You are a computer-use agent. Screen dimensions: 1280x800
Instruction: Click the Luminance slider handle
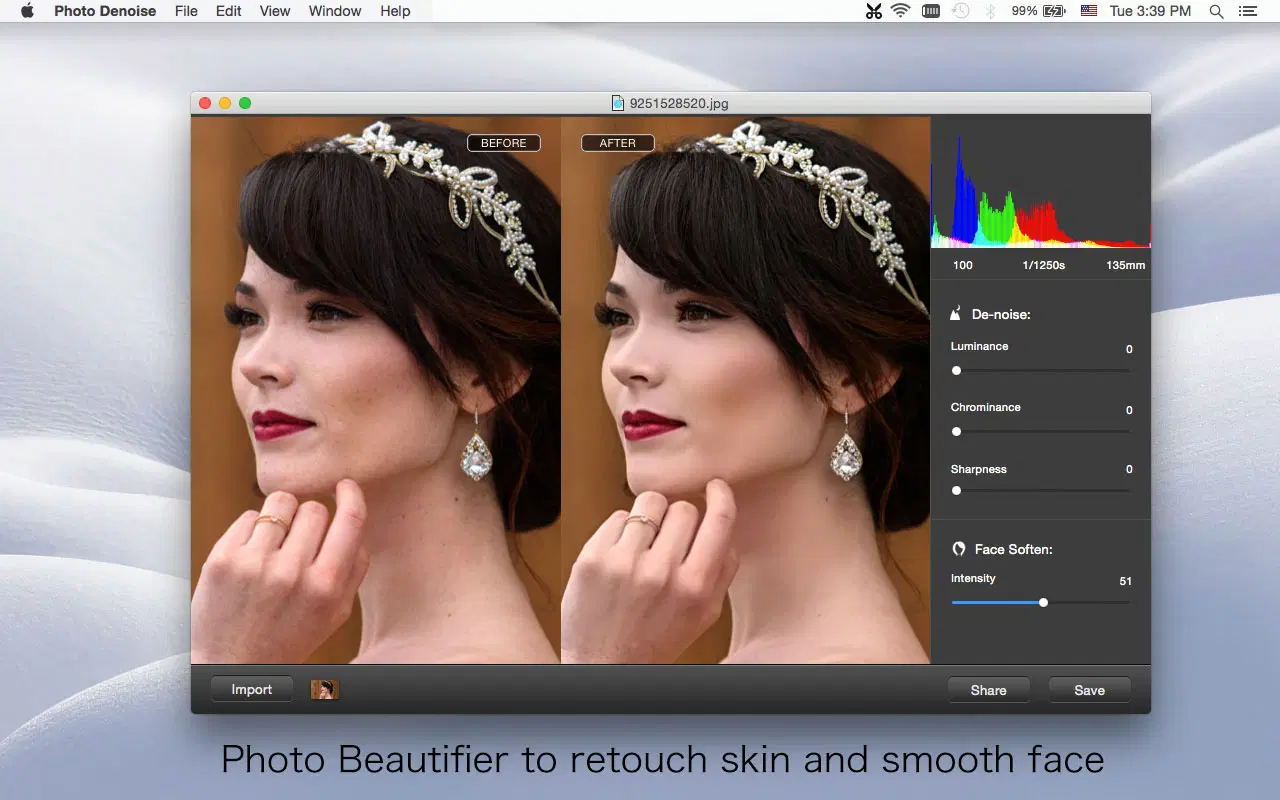click(956, 370)
